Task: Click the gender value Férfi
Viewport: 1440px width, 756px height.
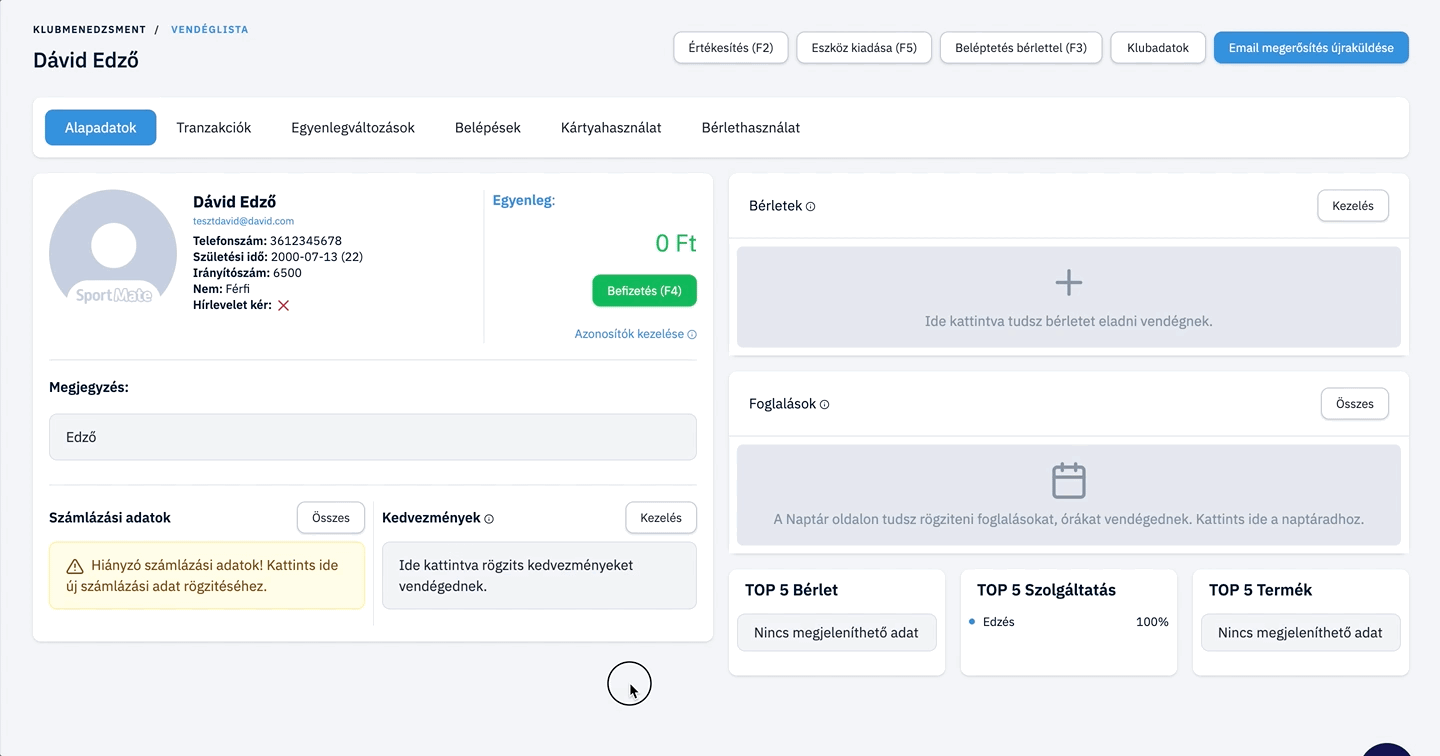Action: point(238,289)
